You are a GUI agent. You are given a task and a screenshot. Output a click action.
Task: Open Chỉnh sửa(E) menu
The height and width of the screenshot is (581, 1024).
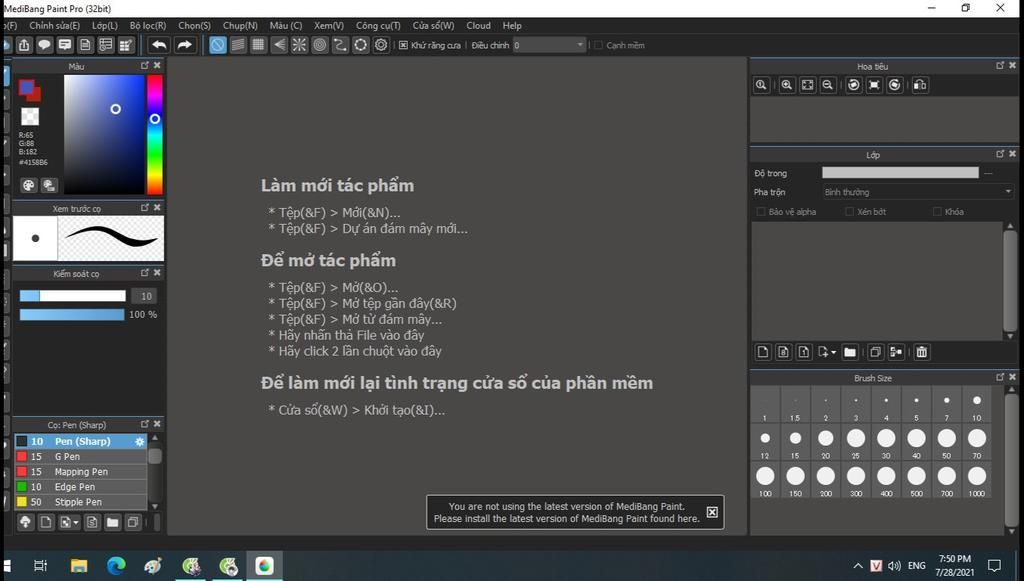54,25
